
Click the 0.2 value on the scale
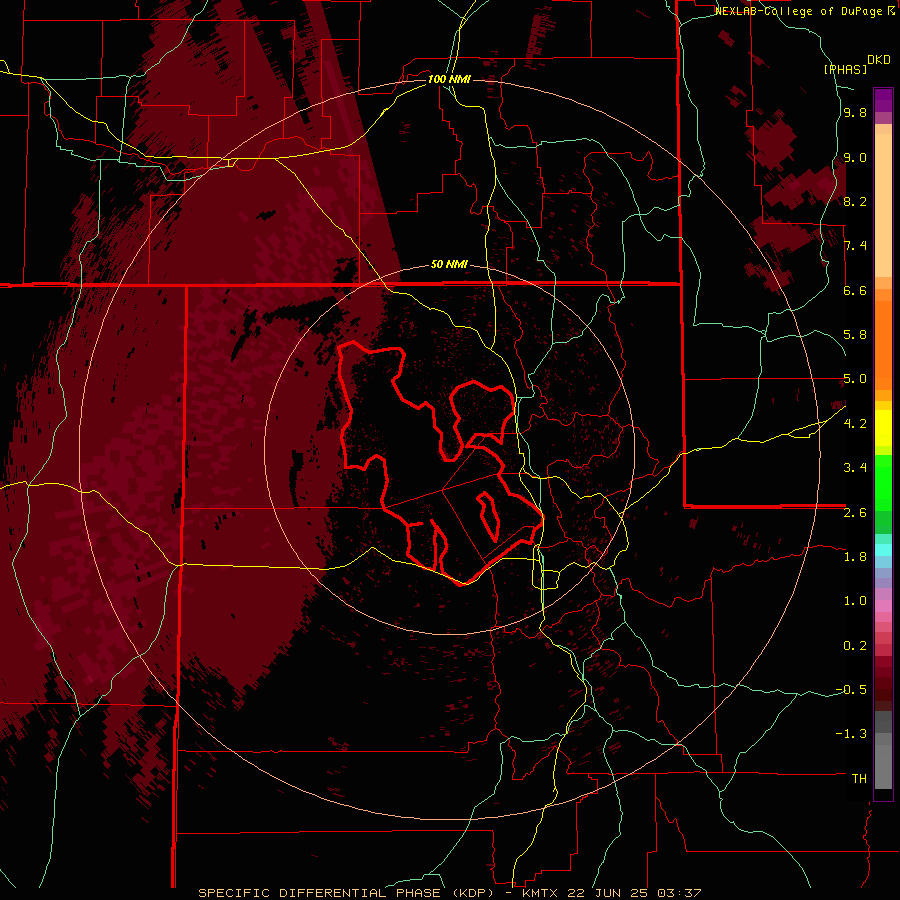[855, 646]
